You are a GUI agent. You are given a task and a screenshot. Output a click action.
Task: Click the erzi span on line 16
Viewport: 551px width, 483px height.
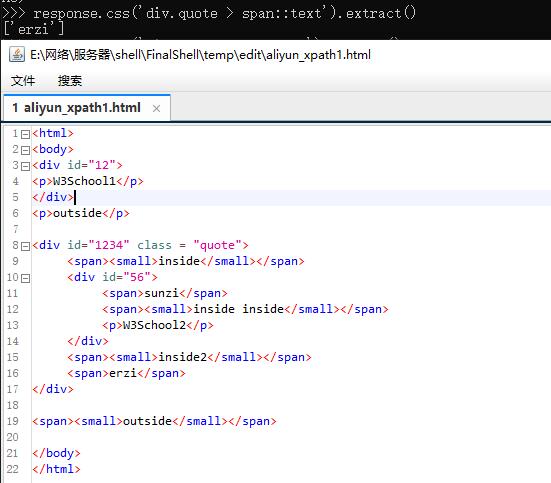pos(127,373)
